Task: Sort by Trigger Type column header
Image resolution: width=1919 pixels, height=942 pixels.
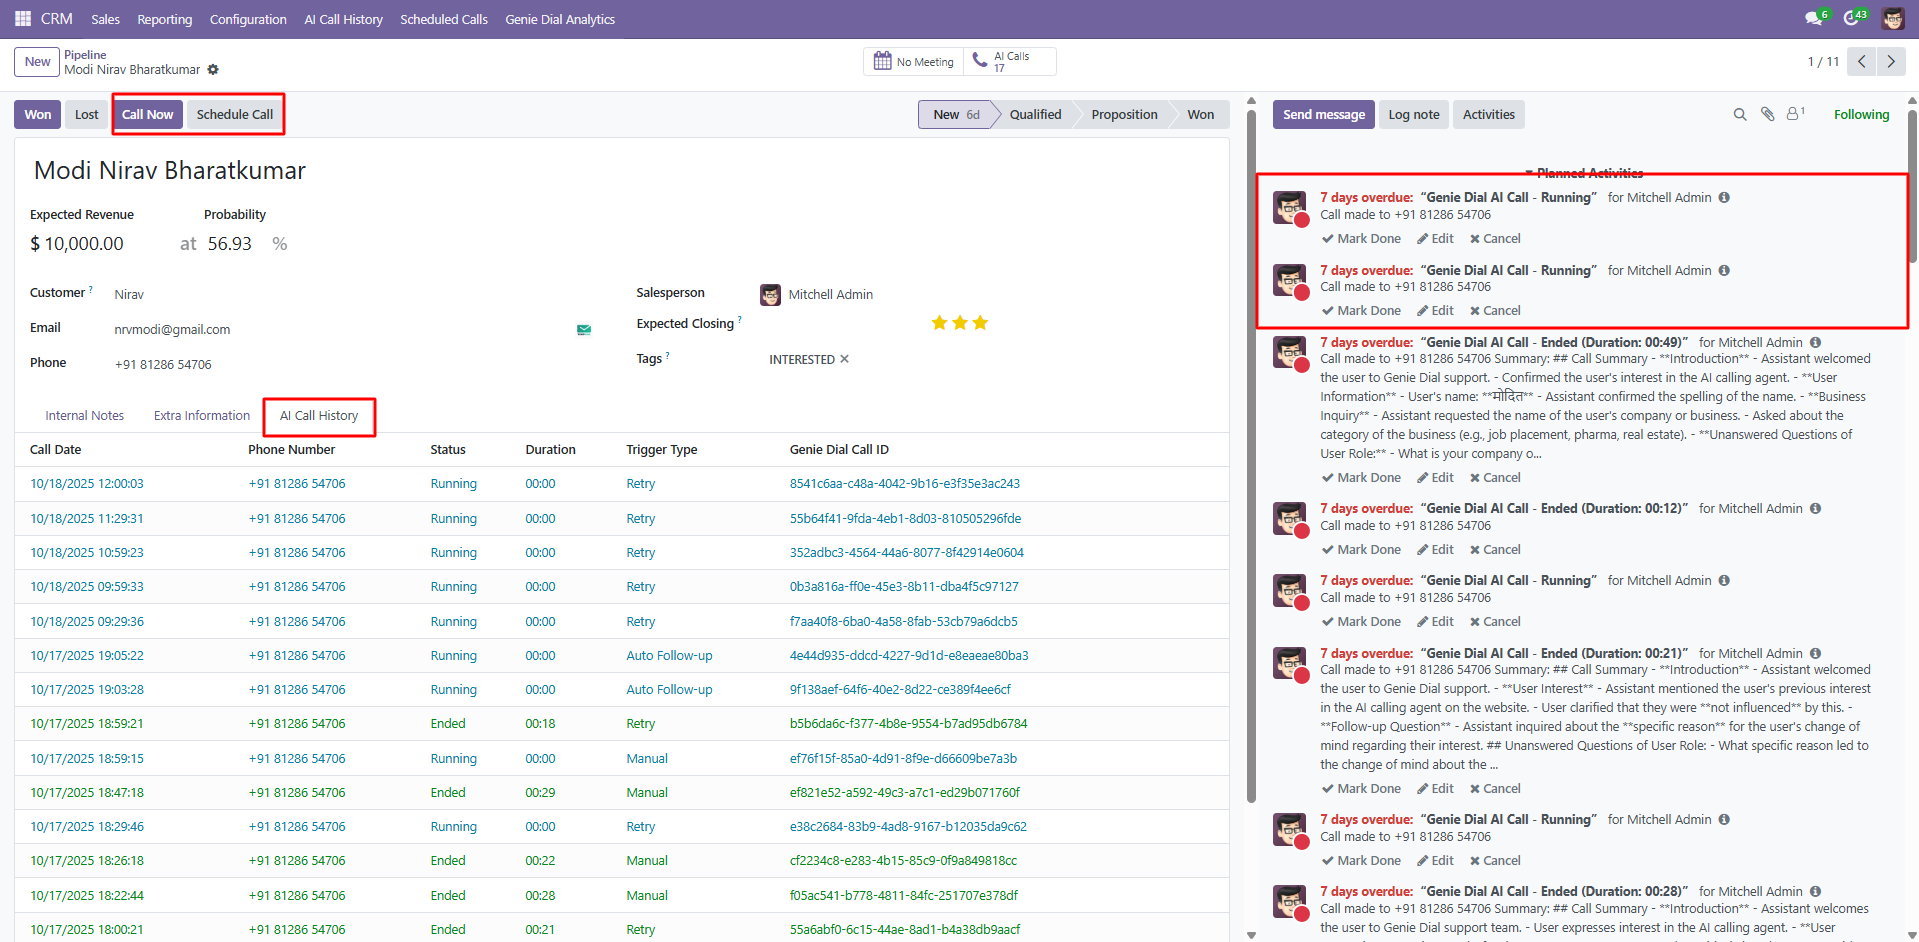Action: (662, 450)
